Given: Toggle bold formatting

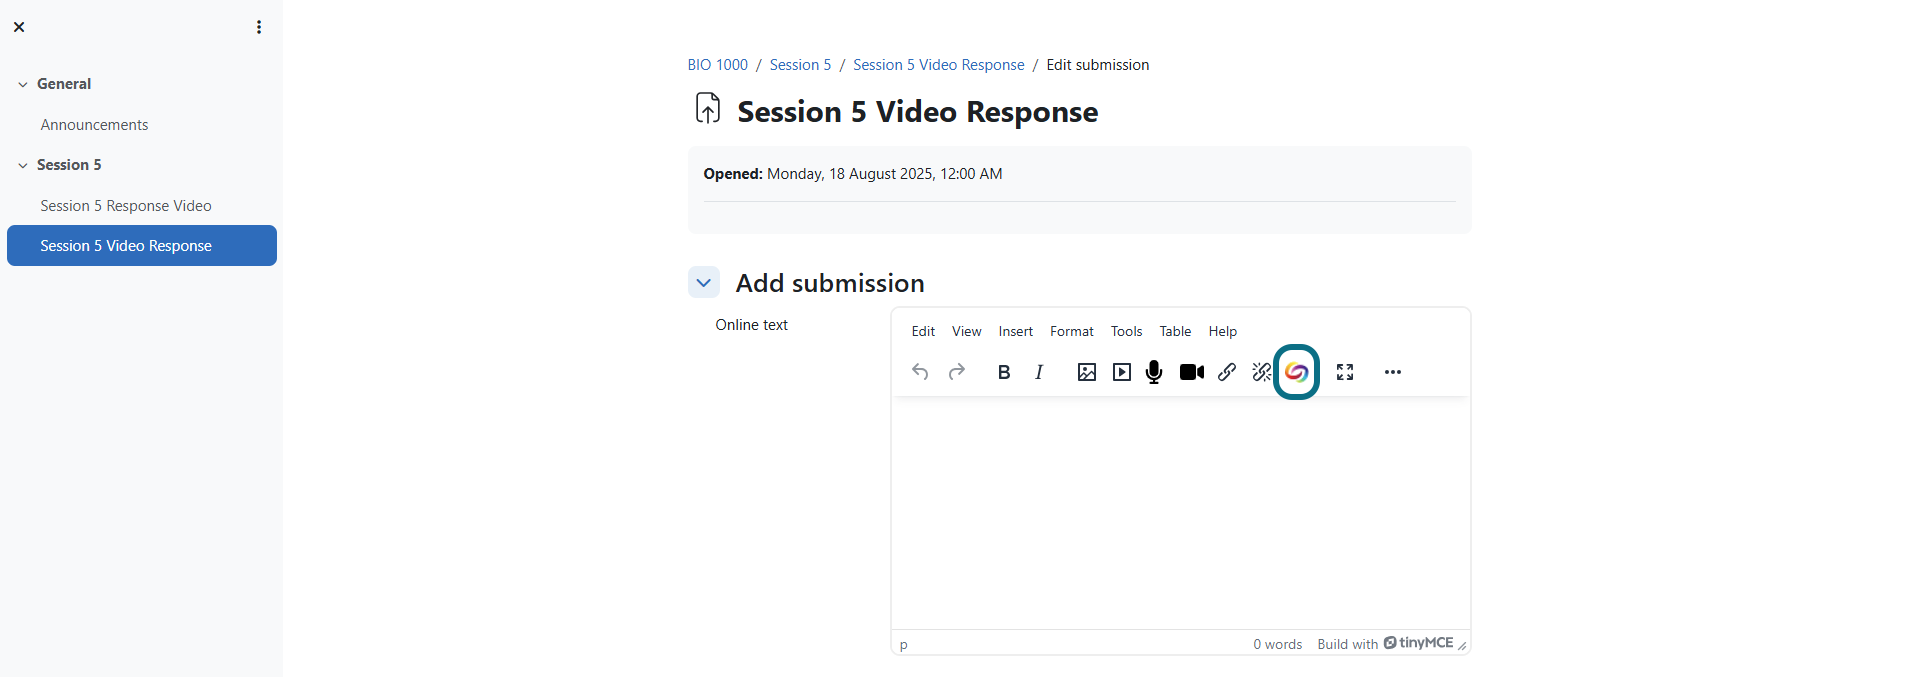Looking at the screenshot, I should point(1004,372).
